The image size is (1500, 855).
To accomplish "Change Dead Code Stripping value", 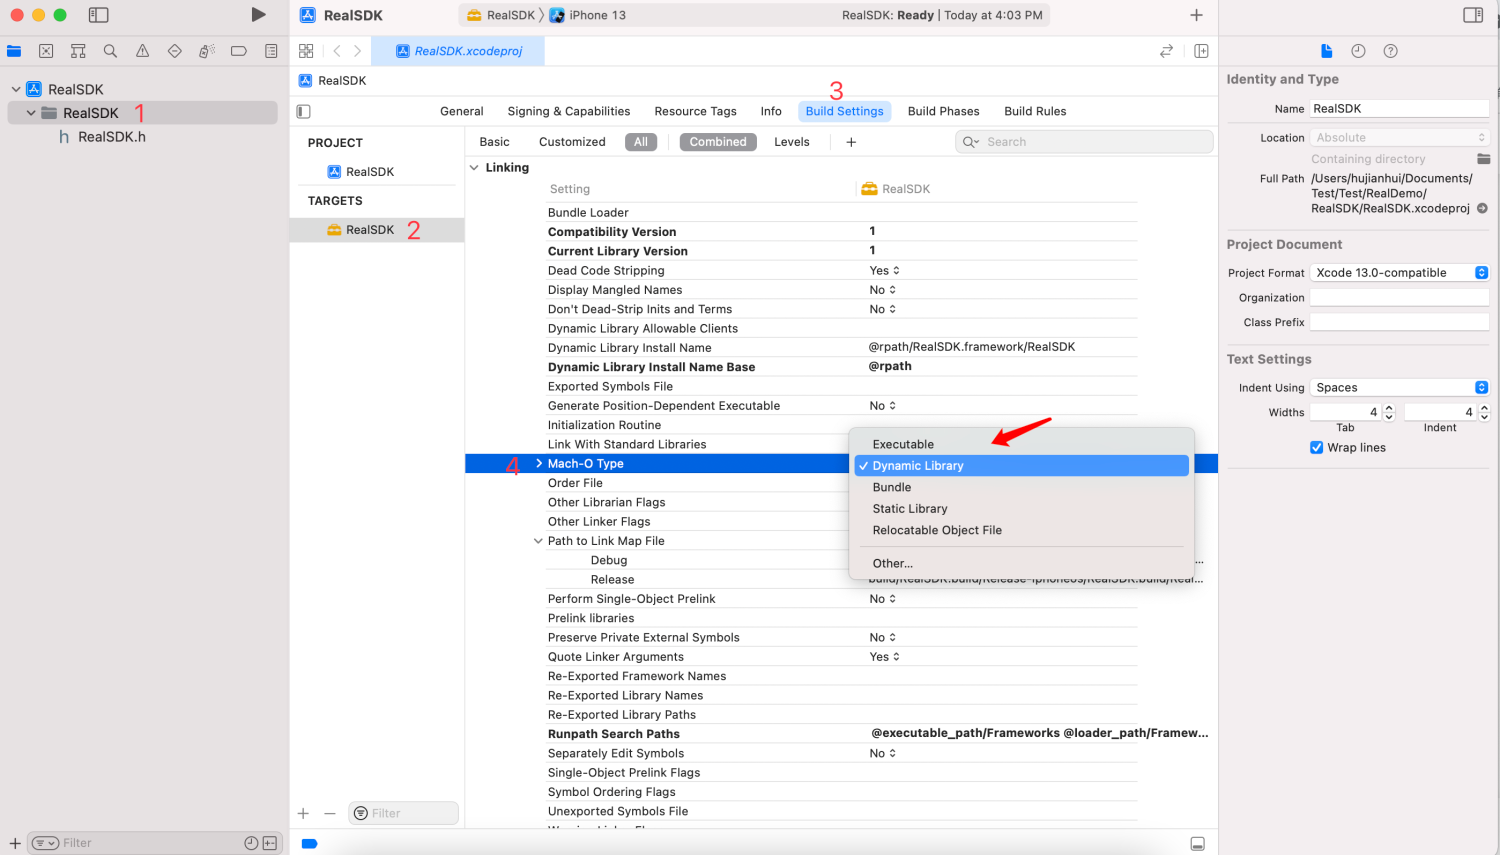I will (884, 270).
